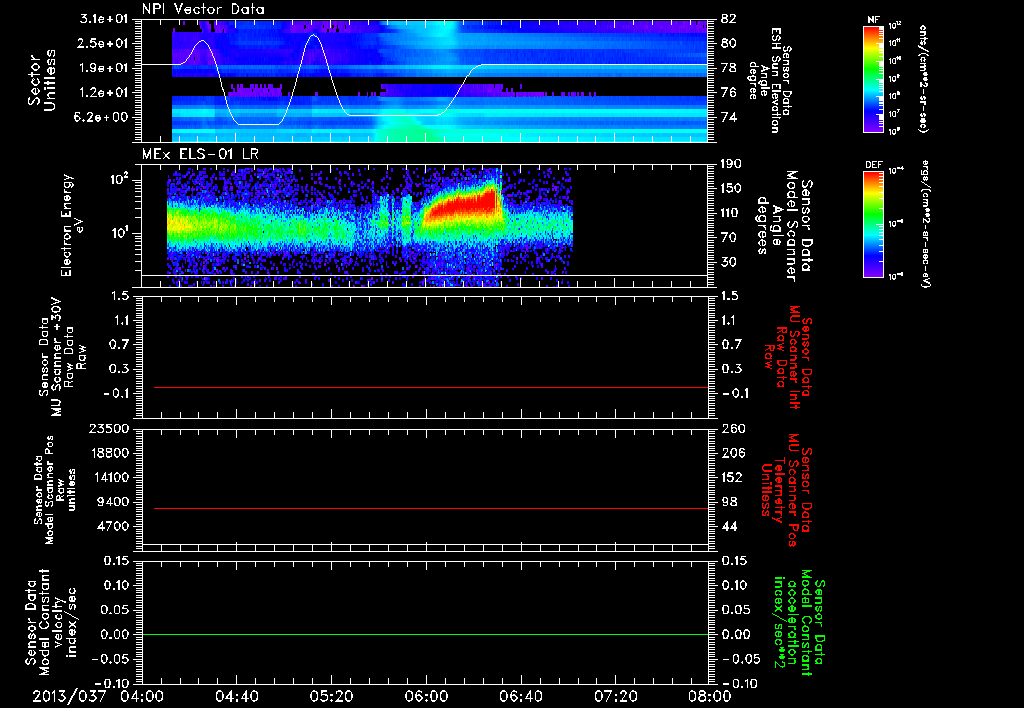Screen dimensions: 1024x708
Task: Click the "78" Sun elevation tick label
Action: [728, 68]
